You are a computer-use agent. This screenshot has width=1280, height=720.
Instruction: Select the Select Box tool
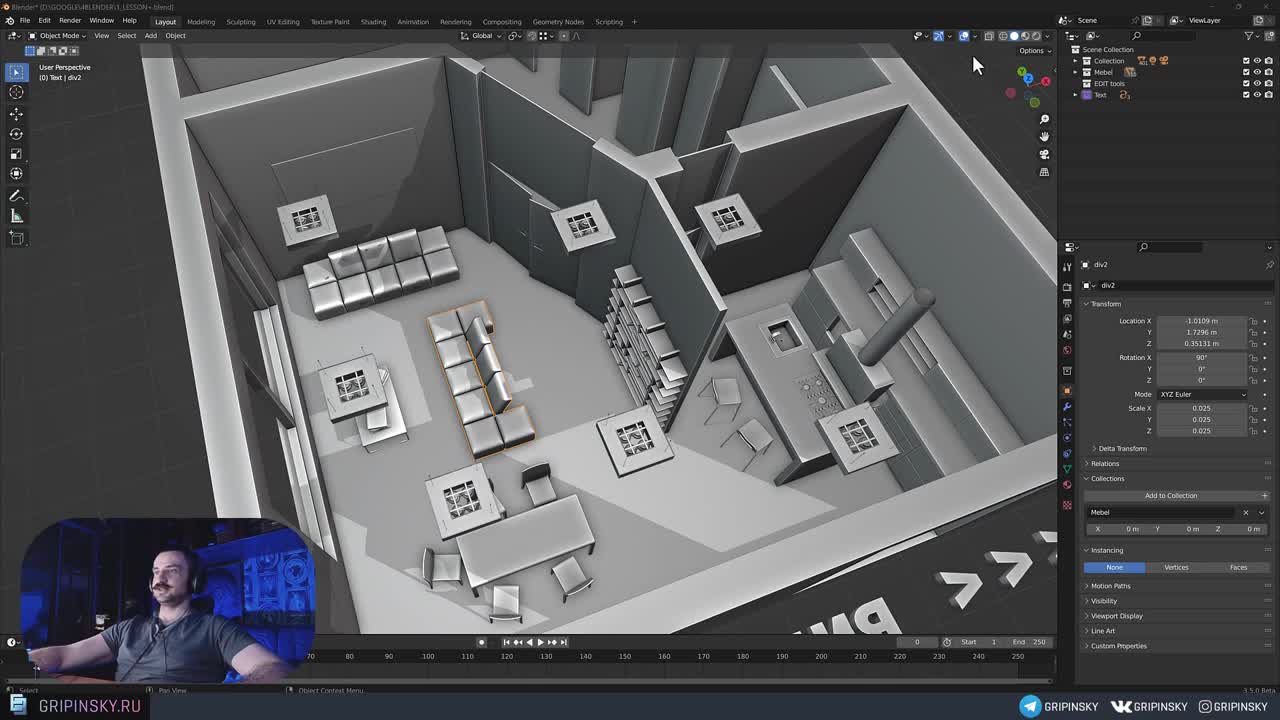coord(16,72)
